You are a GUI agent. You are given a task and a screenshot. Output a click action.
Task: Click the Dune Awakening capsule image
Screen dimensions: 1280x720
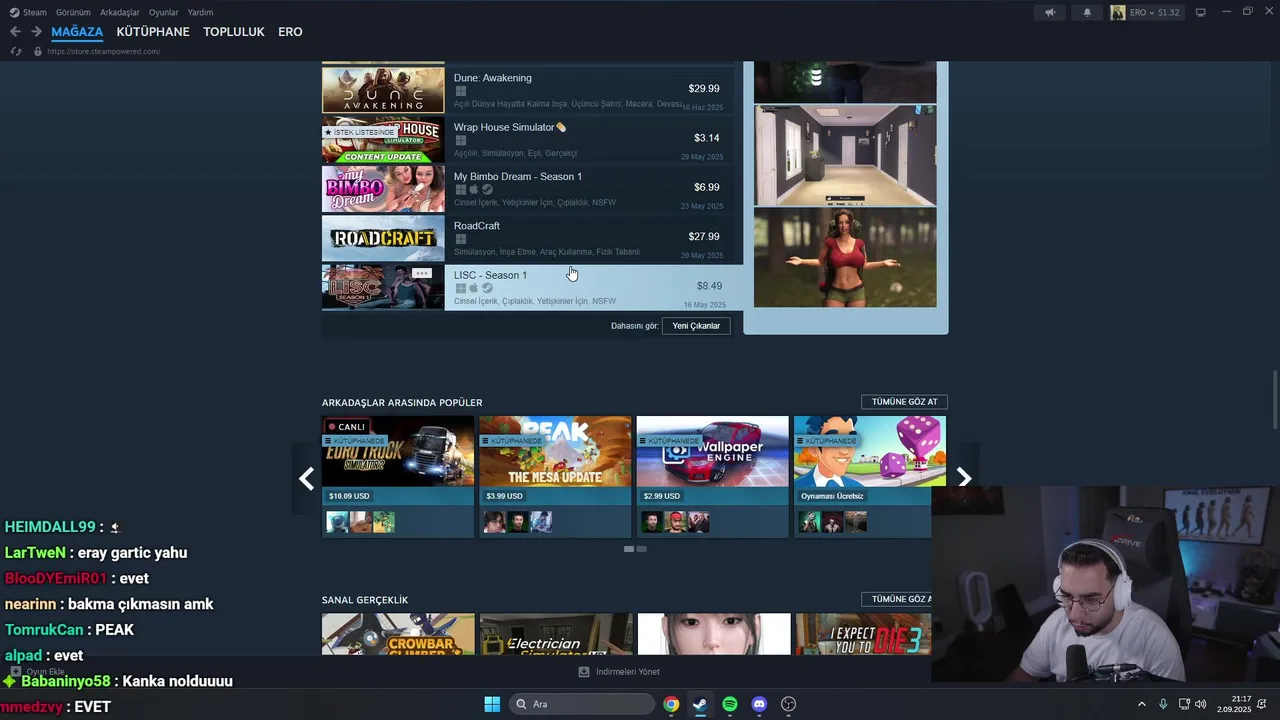click(x=383, y=90)
